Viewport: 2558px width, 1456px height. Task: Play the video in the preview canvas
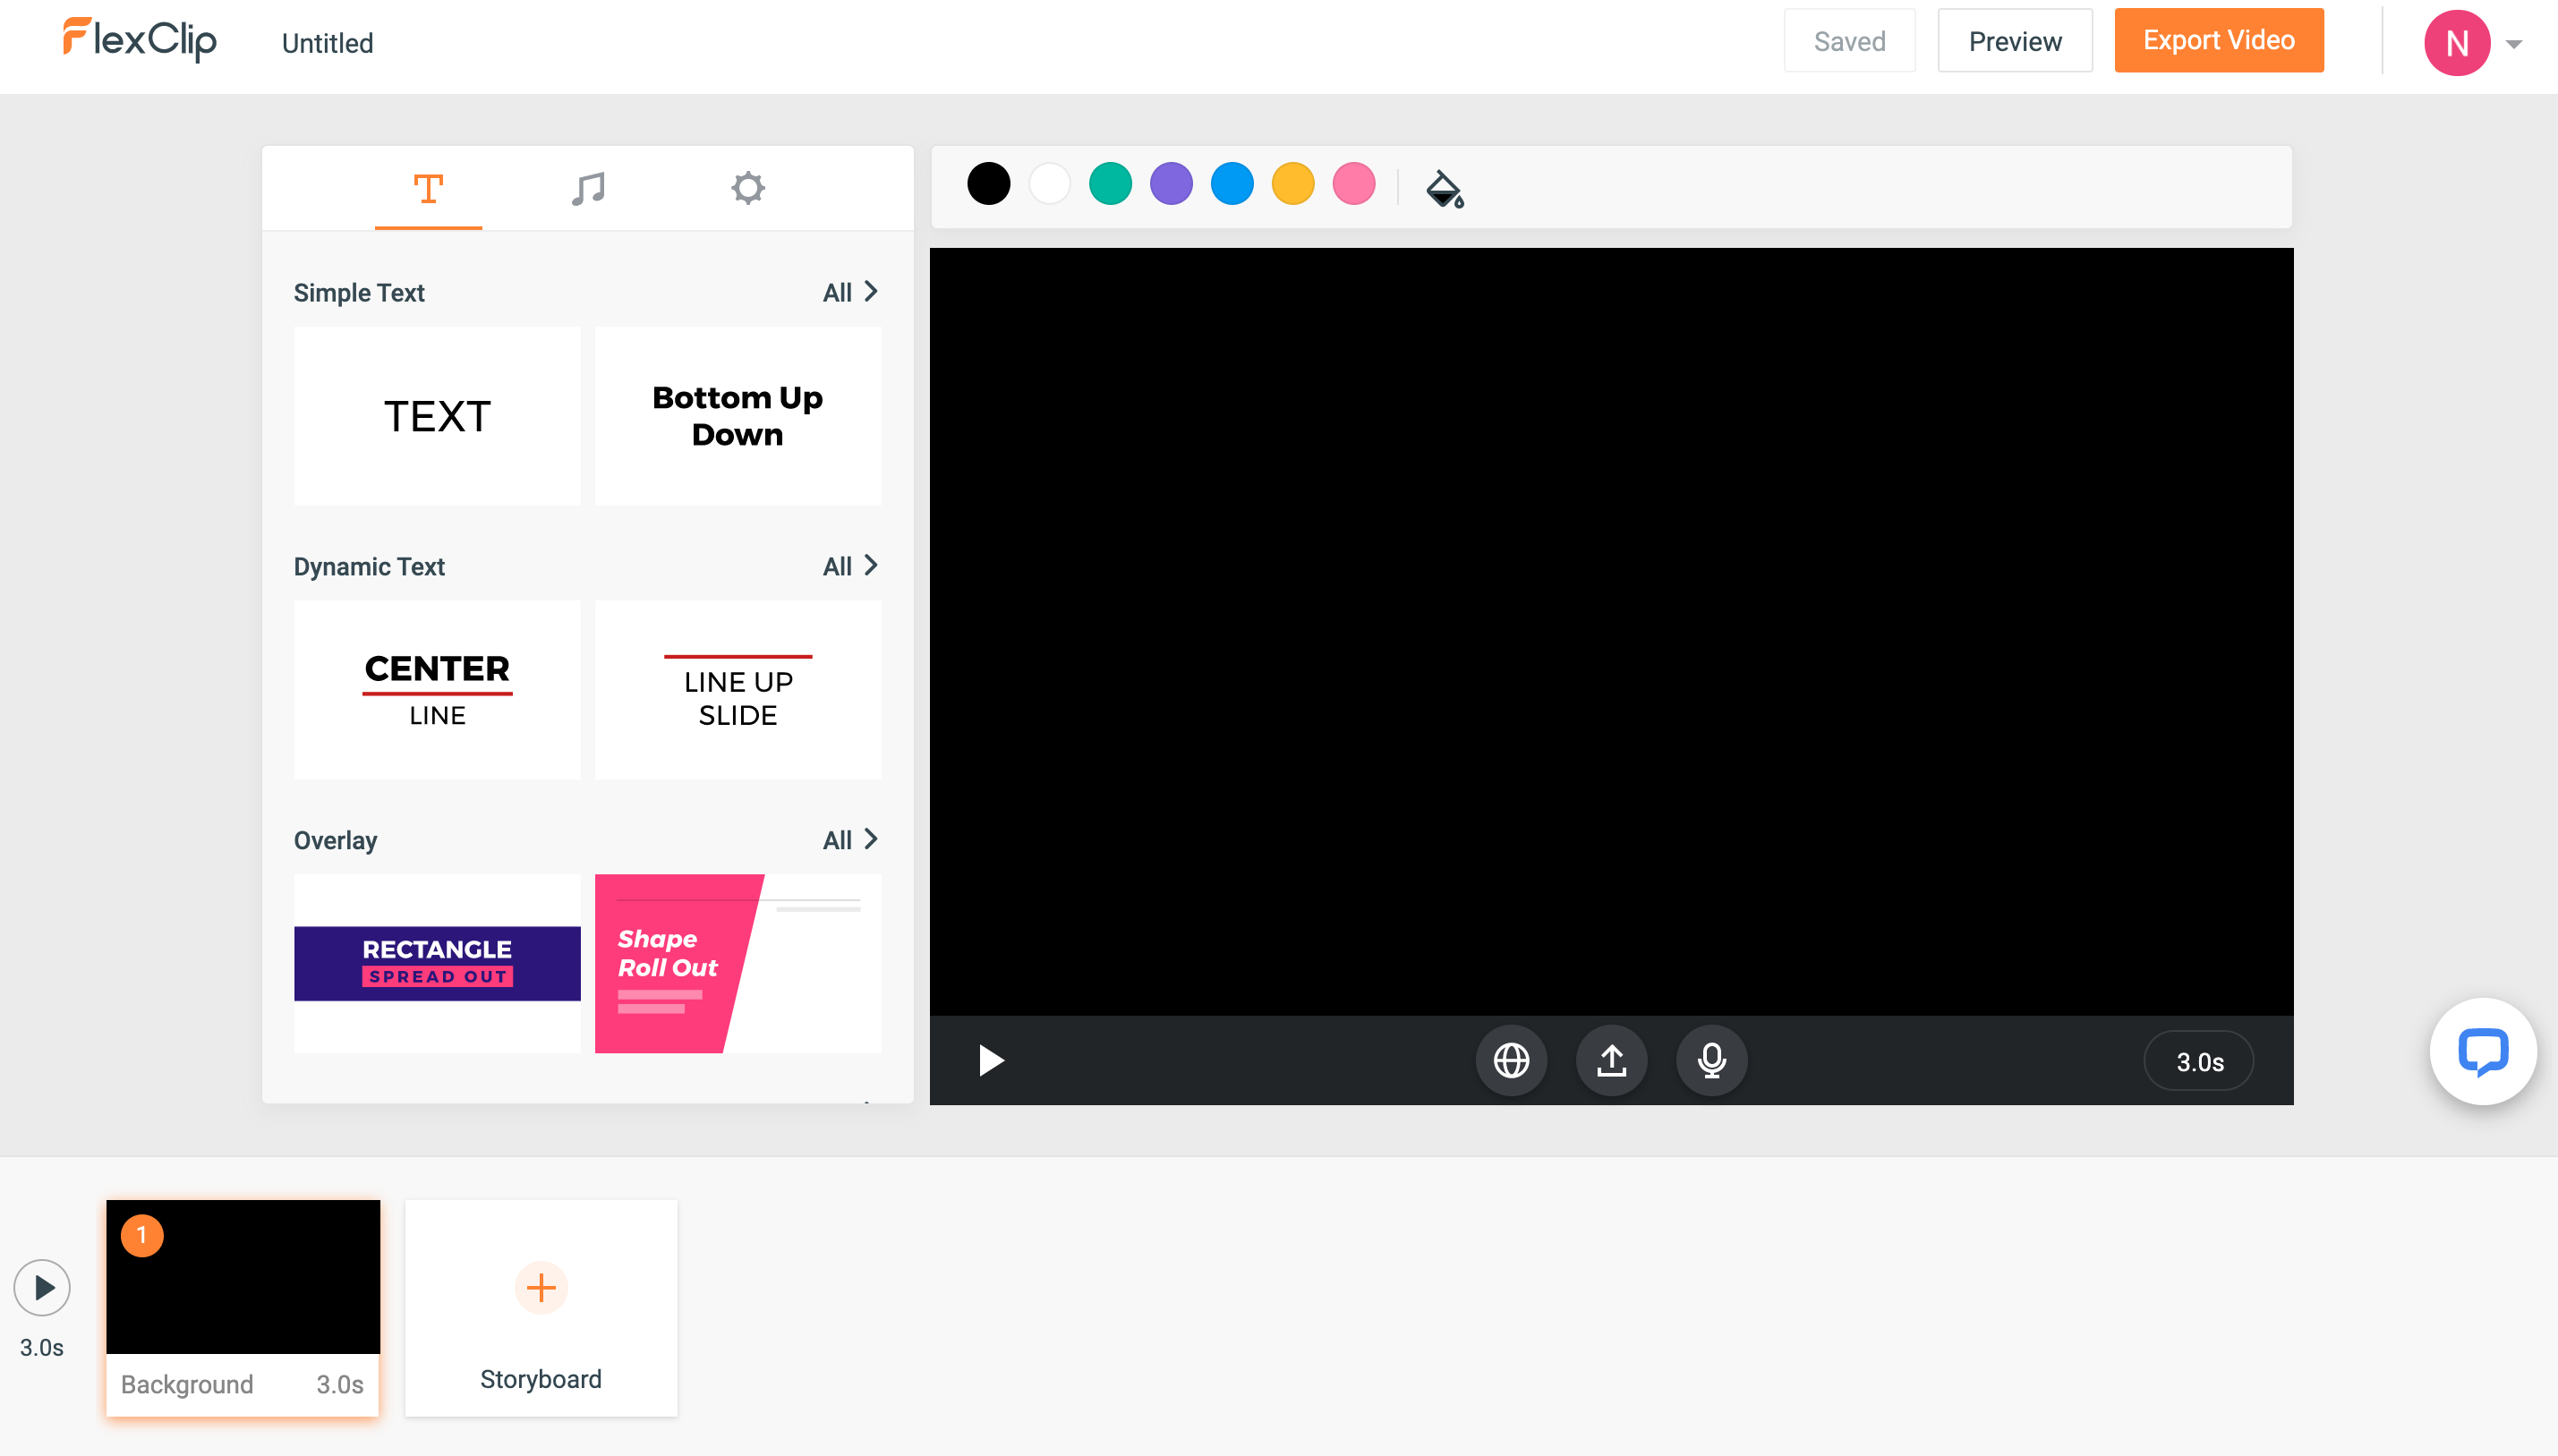click(x=990, y=1061)
